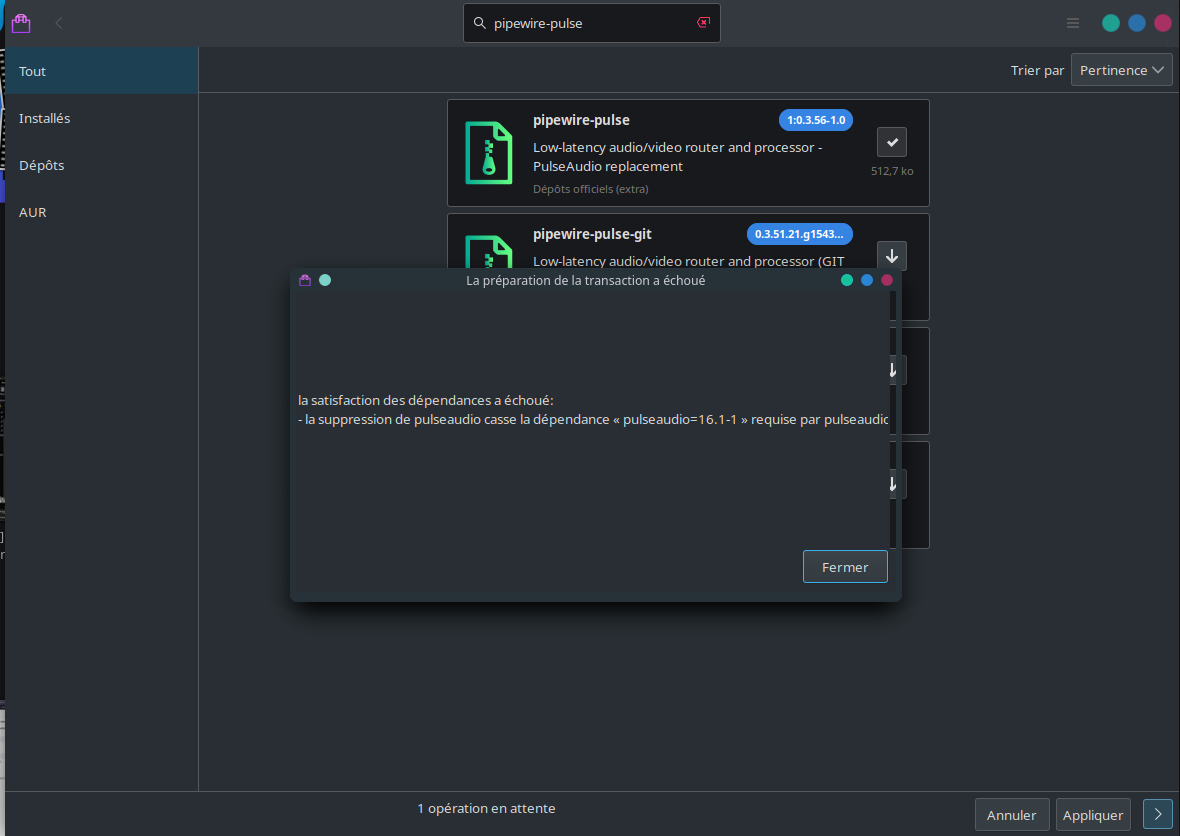Viewport: 1180px width, 836px height.
Task: Open the Pertinence sort dropdown
Action: pyautogui.click(x=1121, y=70)
